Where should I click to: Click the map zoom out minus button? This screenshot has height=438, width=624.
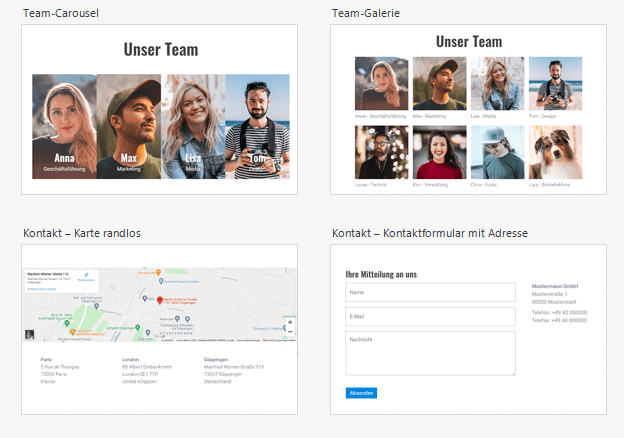290,331
